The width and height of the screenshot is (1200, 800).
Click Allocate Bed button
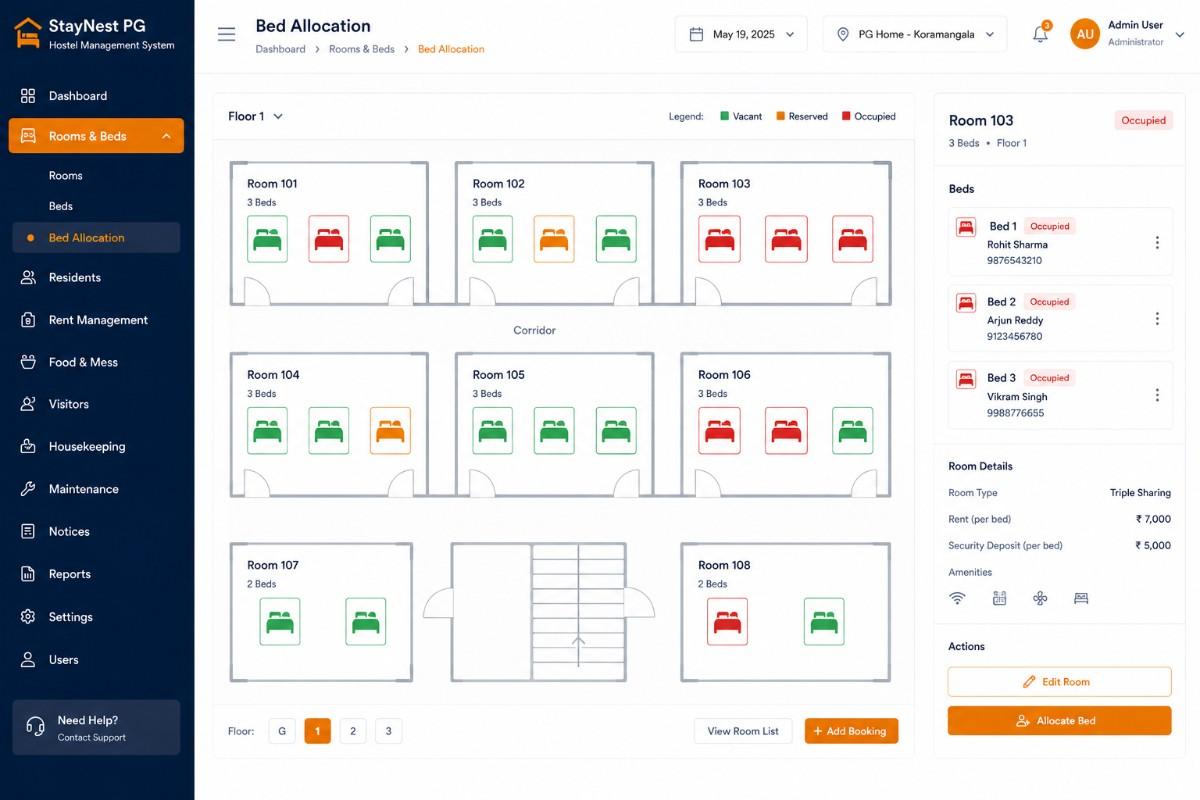[x=1059, y=720]
